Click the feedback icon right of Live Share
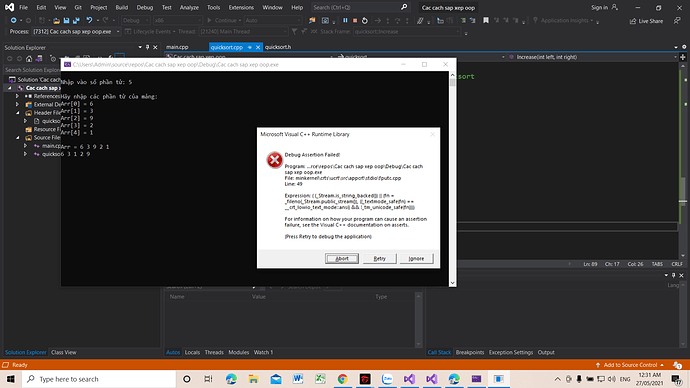The width and height of the screenshot is (690, 388). [x=677, y=20]
